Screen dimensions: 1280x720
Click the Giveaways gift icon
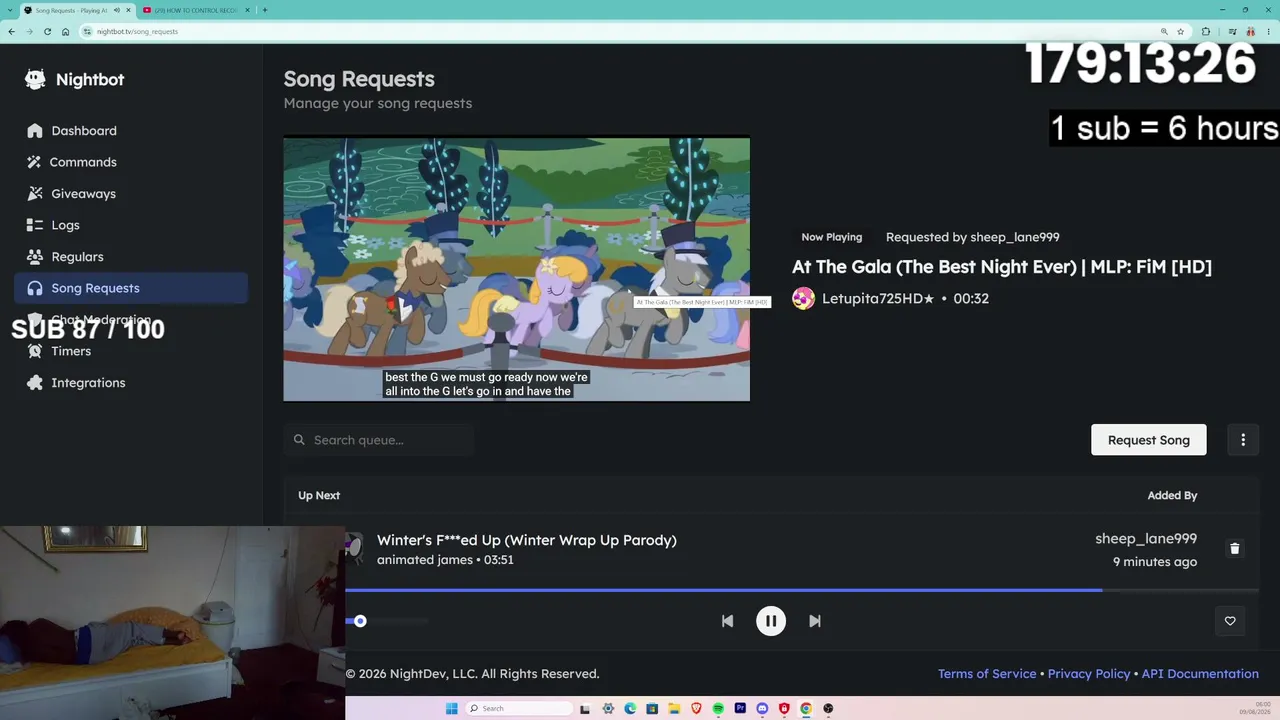[35, 194]
